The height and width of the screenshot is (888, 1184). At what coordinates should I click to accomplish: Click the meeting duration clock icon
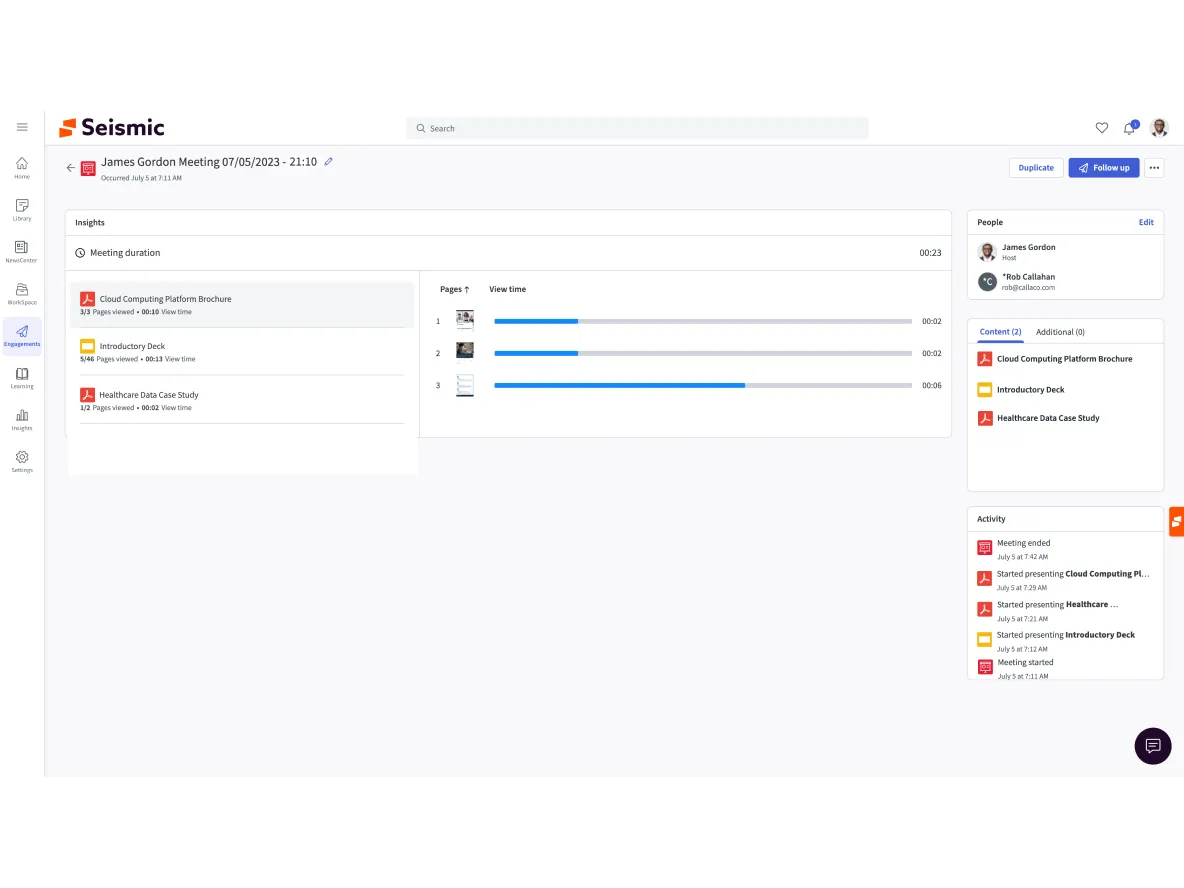[x=80, y=253]
